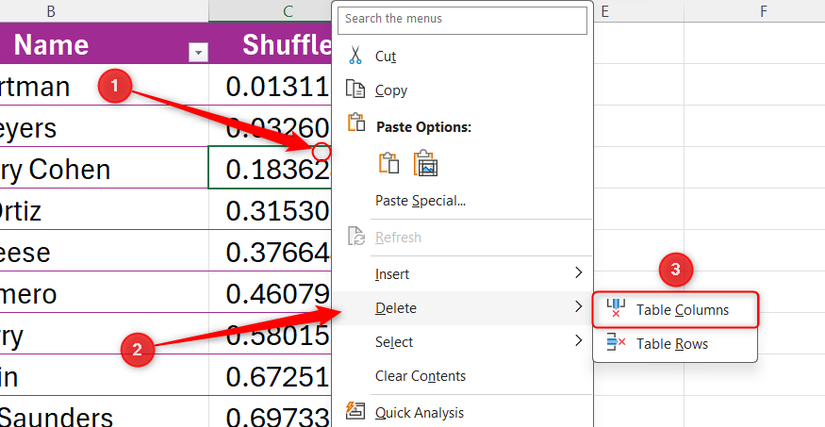Expand the Insert submenu arrow
This screenshot has width=825, height=427.
(x=579, y=273)
